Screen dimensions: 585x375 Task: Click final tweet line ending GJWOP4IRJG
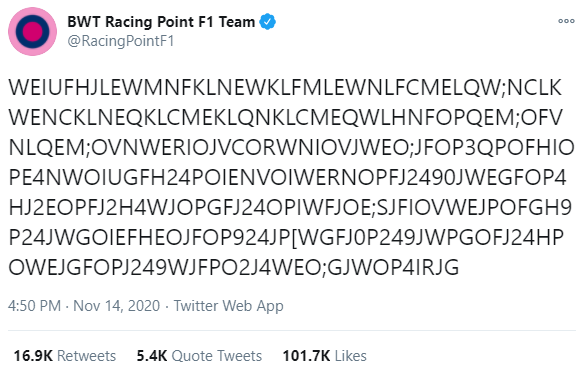(x=234, y=267)
